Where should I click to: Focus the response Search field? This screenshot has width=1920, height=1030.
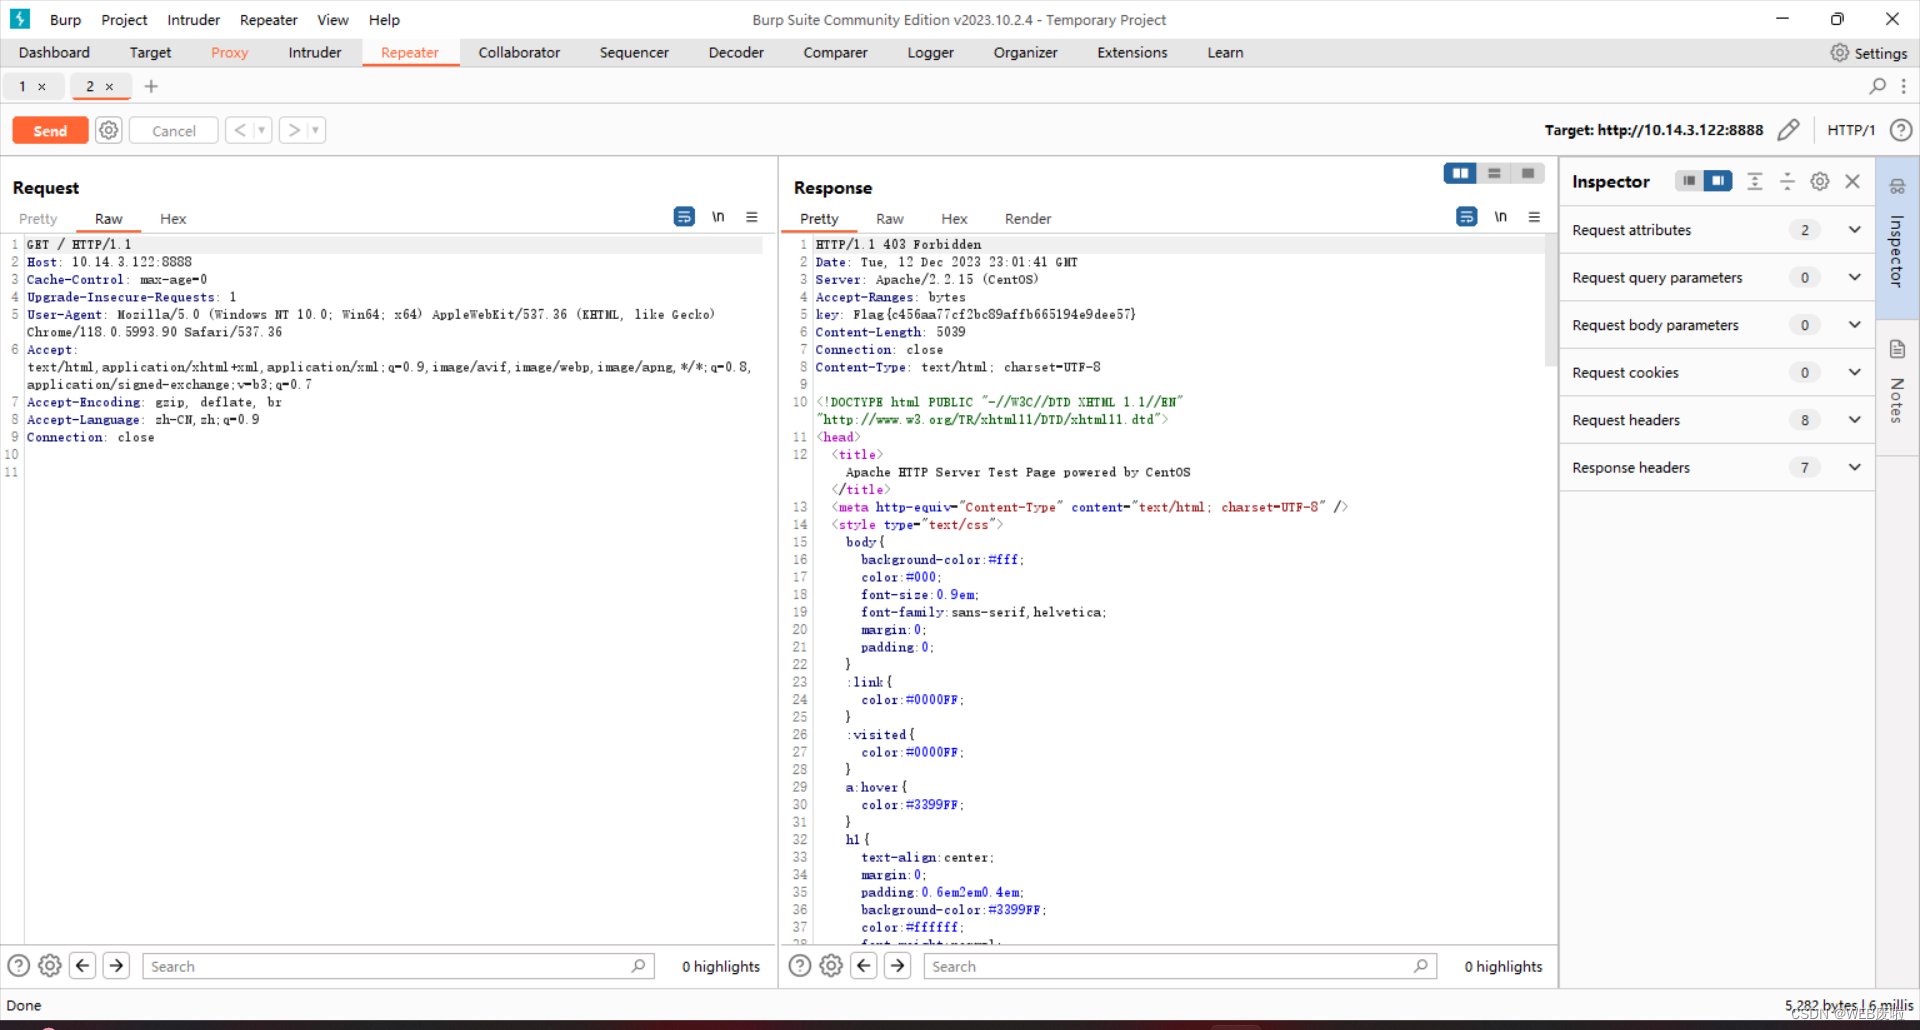coord(1180,966)
